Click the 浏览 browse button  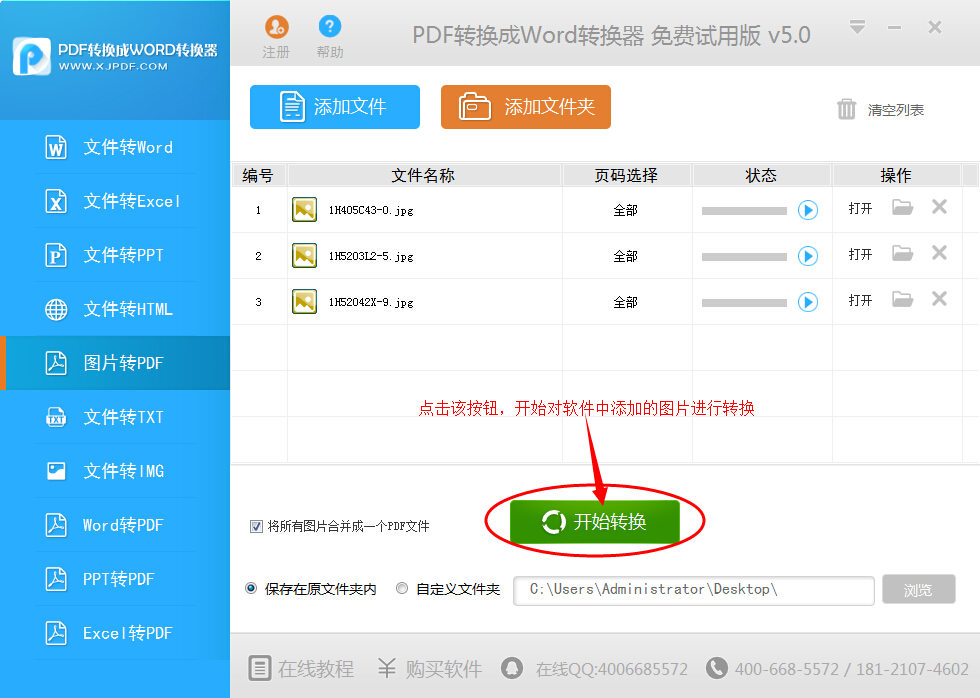[x=919, y=589]
